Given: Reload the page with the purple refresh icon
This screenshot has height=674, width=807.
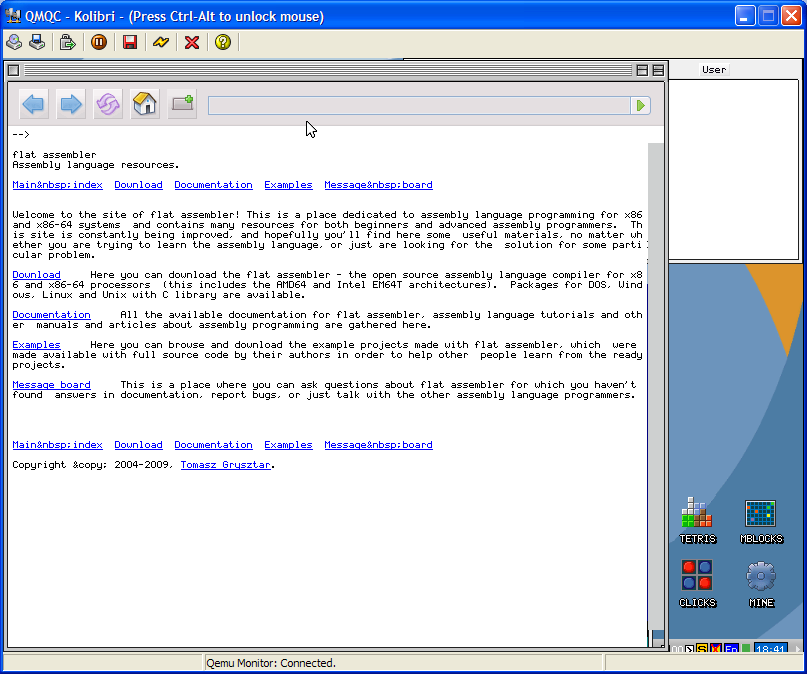Looking at the screenshot, I should [x=107, y=104].
